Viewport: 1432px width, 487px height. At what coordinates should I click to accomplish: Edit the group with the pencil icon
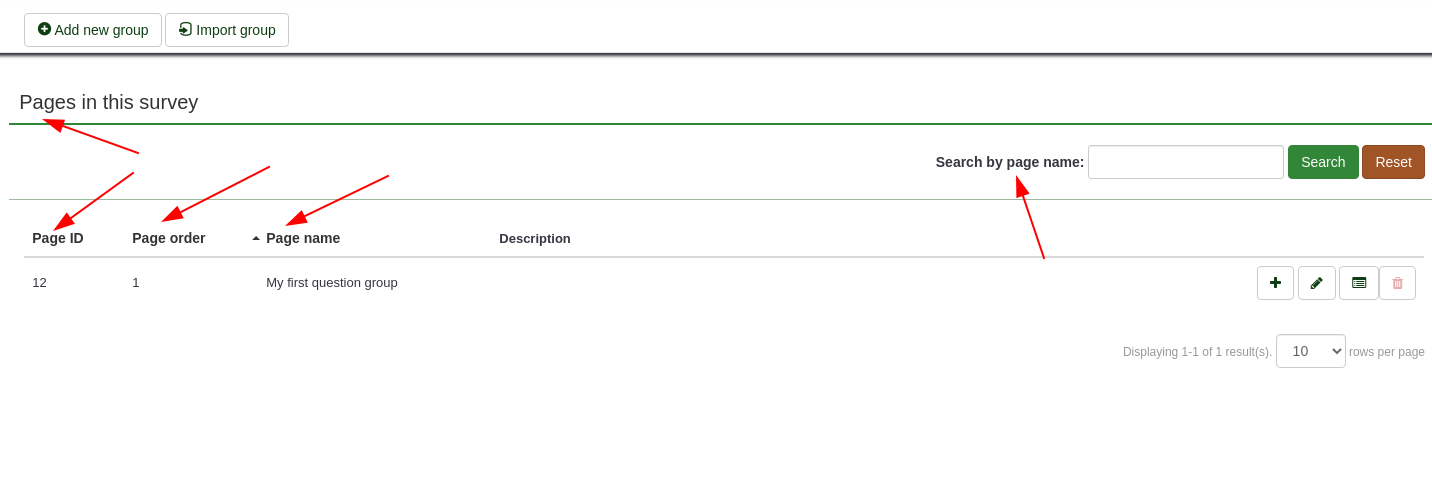click(1316, 283)
